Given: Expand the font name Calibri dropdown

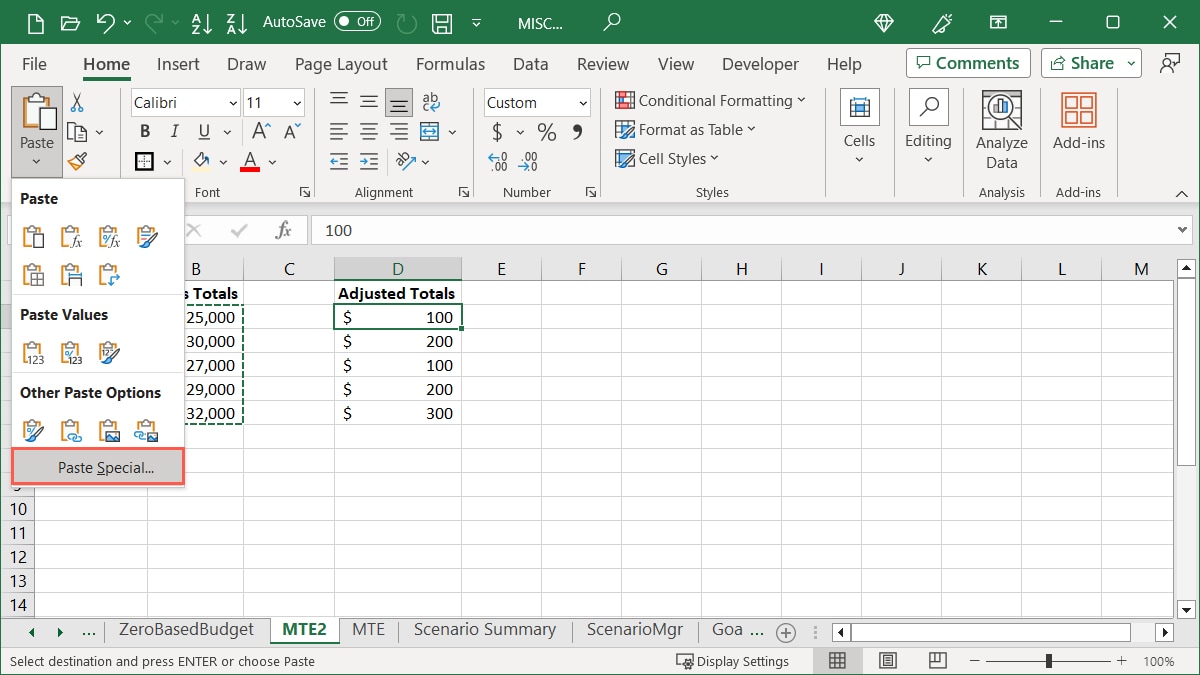Looking at the screenshot, I should [233, 103].
